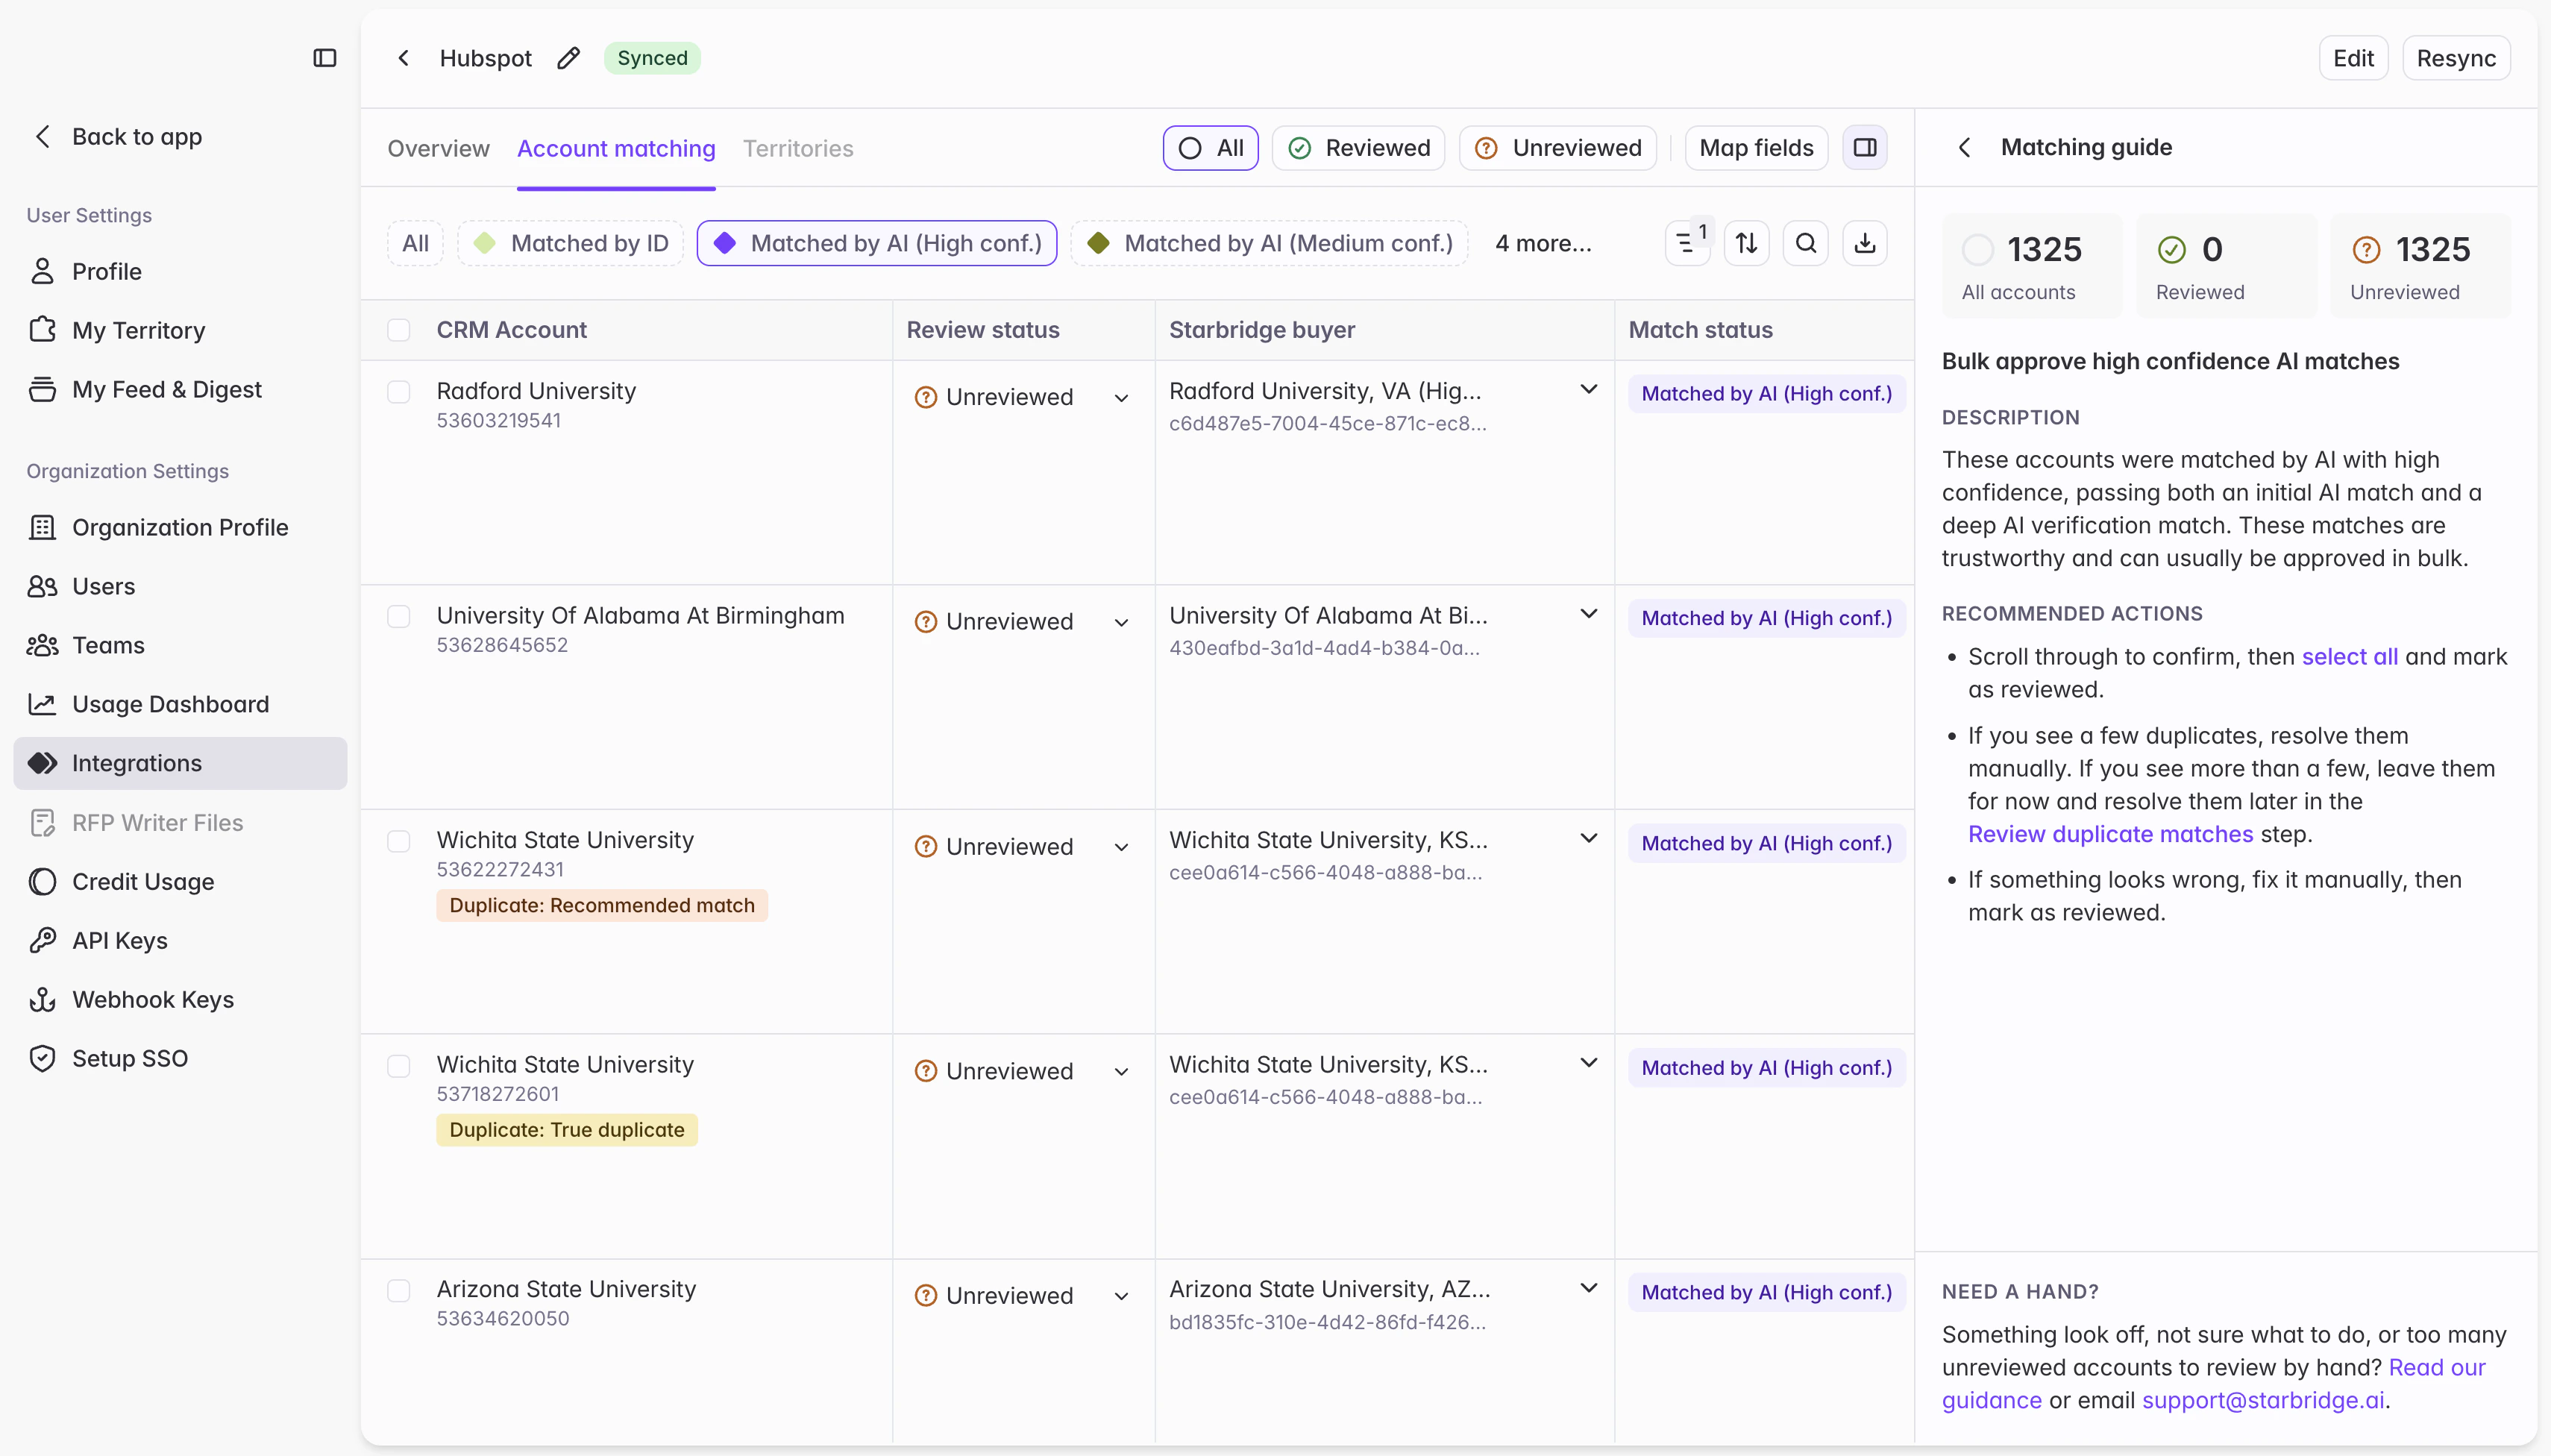This screenshot has width=2551, height=1456.
Task: Click the Unreviewed count card showing 1325
Action: point(2420,266)
